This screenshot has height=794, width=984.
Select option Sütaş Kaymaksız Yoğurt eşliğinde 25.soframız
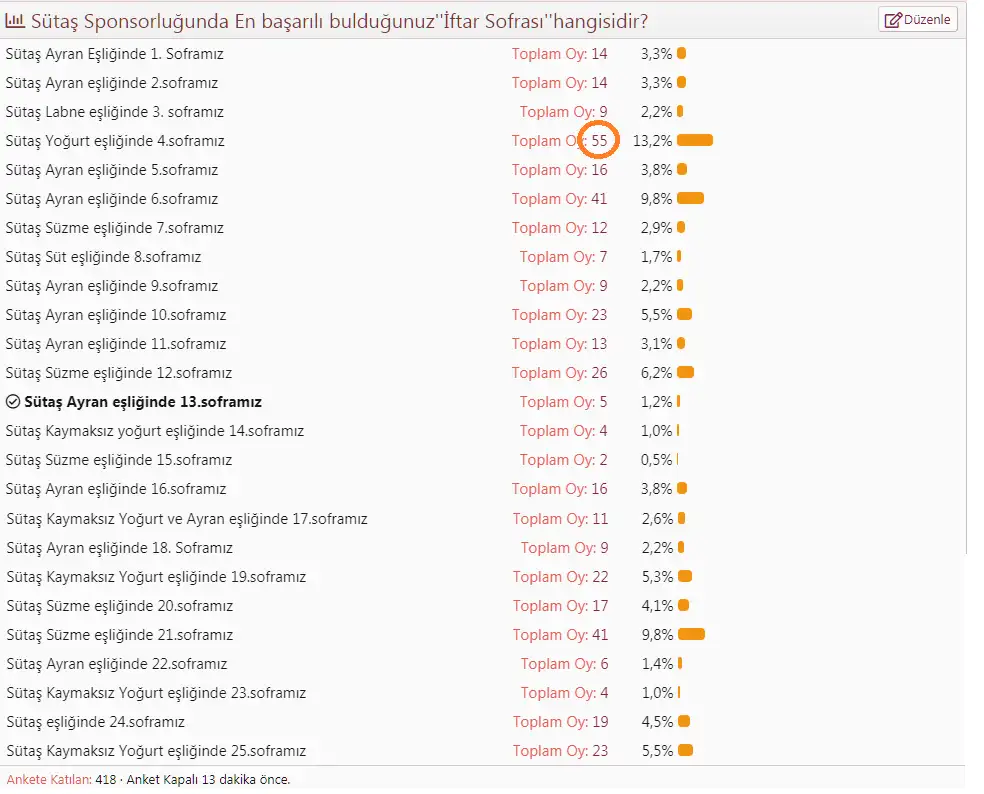(156, 751)
